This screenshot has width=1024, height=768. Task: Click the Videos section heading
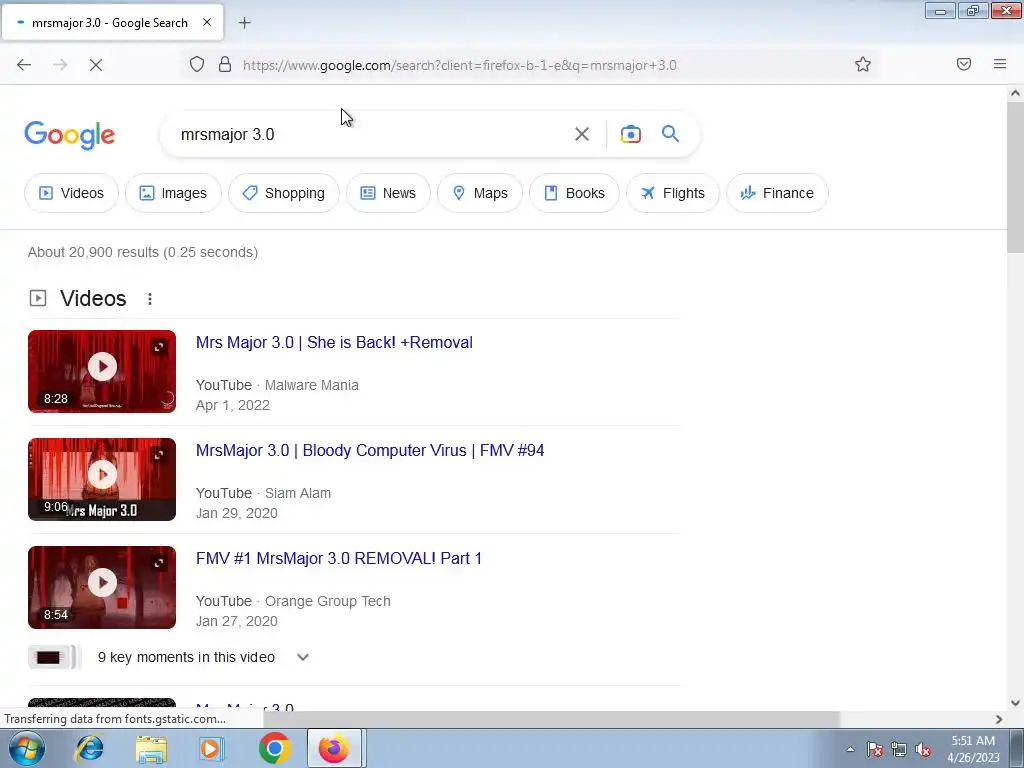pyautogui.click(x=93, y=298)
